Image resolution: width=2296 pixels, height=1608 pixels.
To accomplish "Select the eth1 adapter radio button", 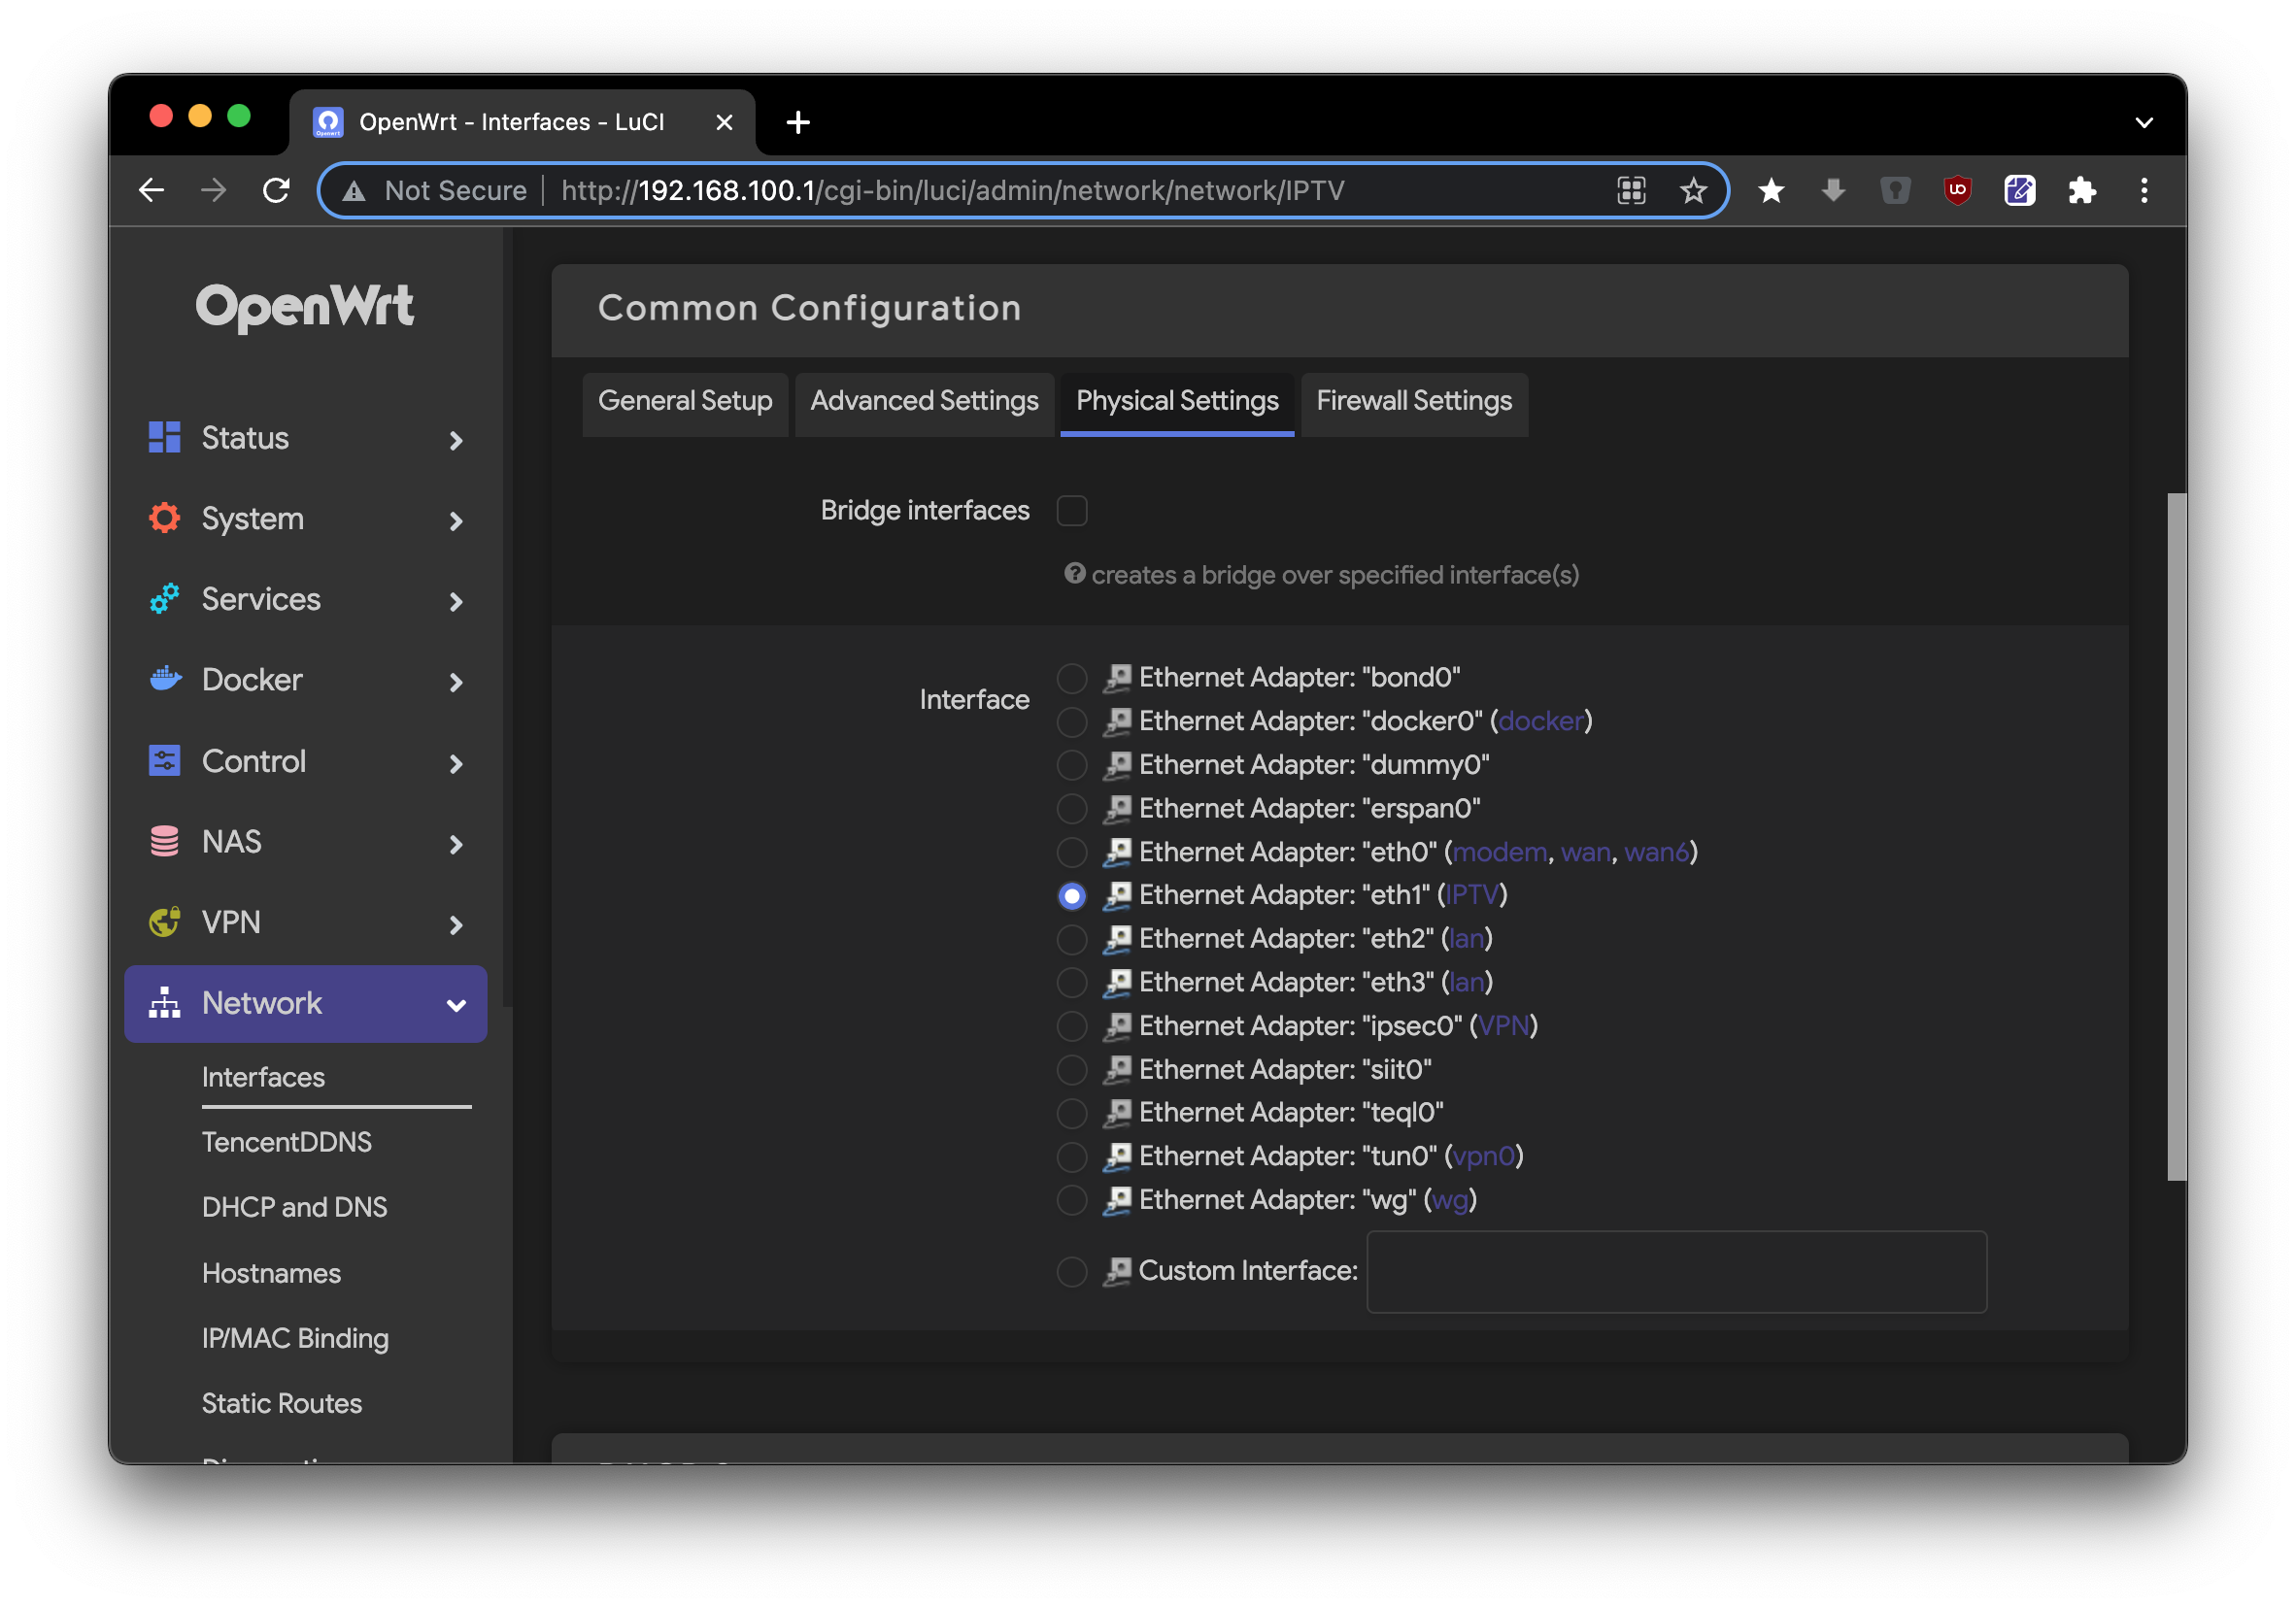I will tap(1072, 895).
